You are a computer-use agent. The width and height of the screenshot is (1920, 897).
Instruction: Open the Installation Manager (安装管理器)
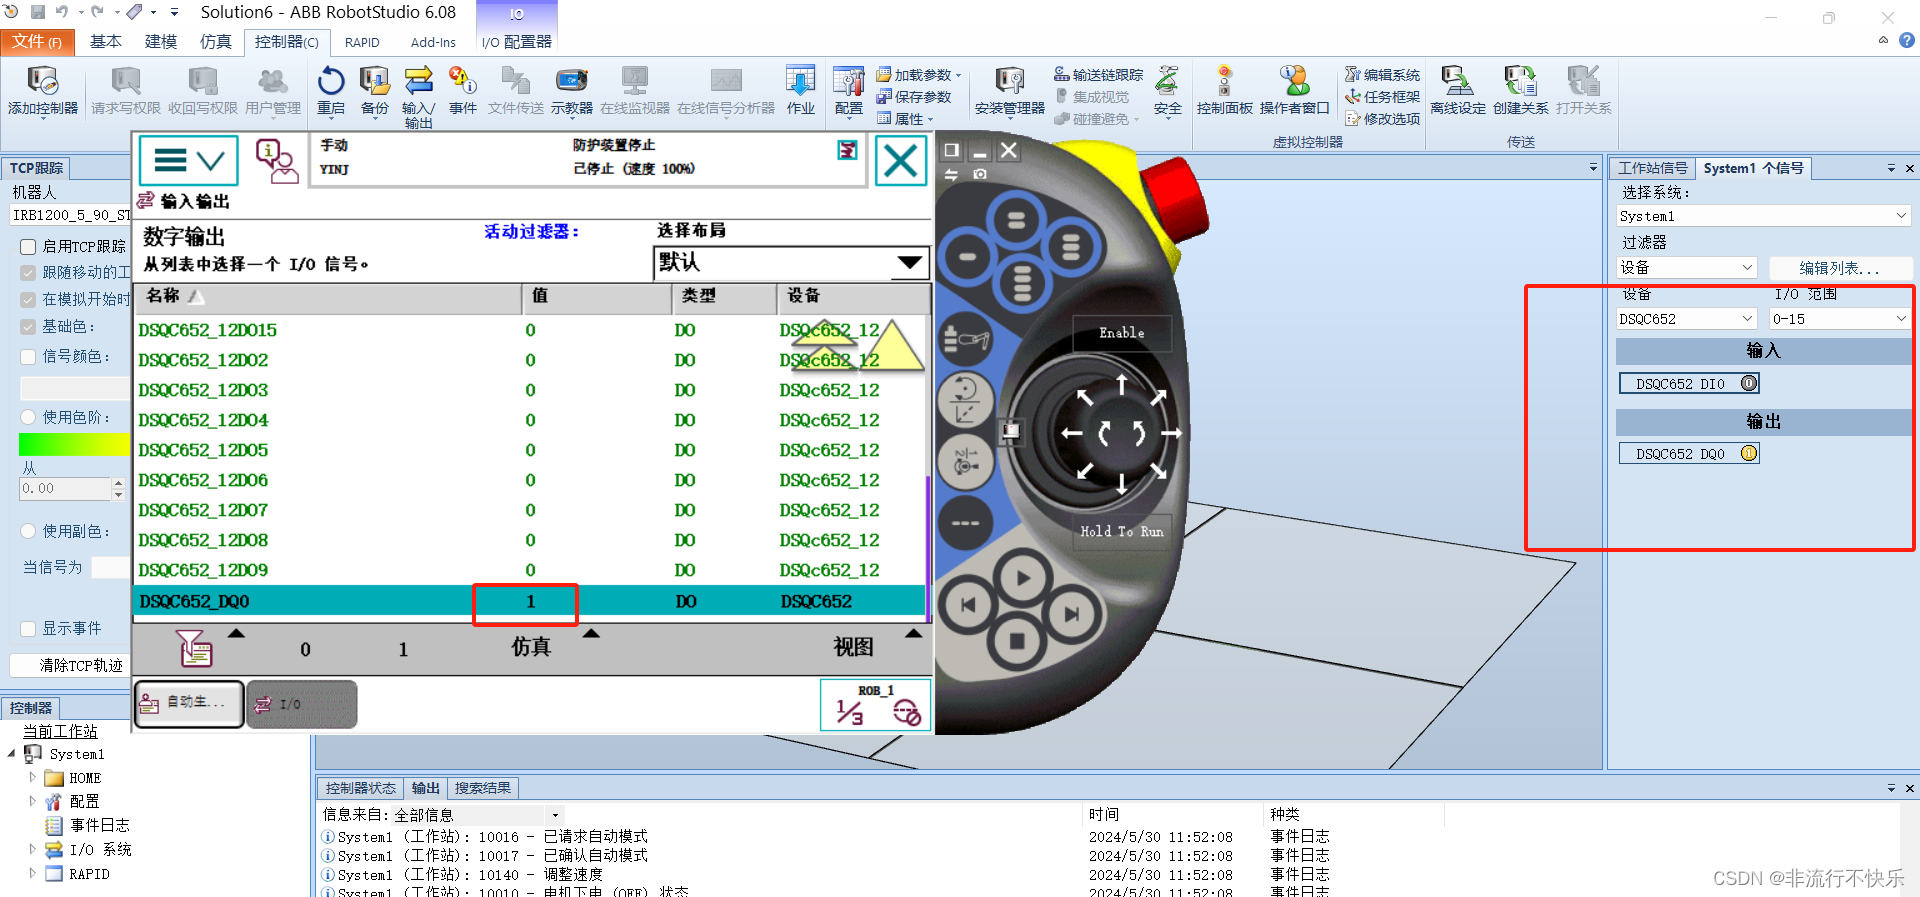(x=1009, y=90)
